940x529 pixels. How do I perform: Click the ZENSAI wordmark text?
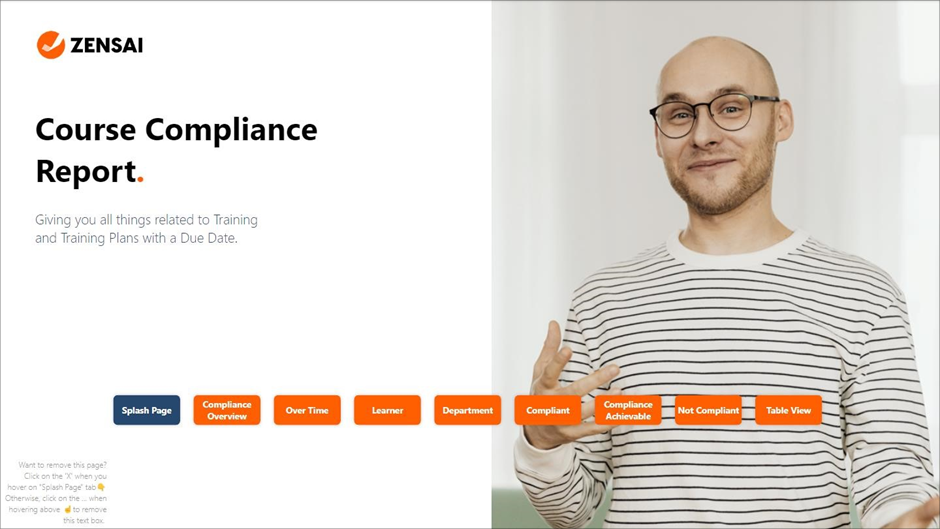tap(107, 46)
